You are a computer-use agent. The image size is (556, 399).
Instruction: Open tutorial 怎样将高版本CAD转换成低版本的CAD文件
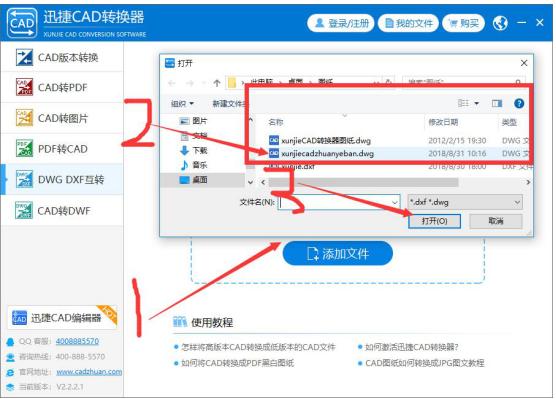point(258,347)
